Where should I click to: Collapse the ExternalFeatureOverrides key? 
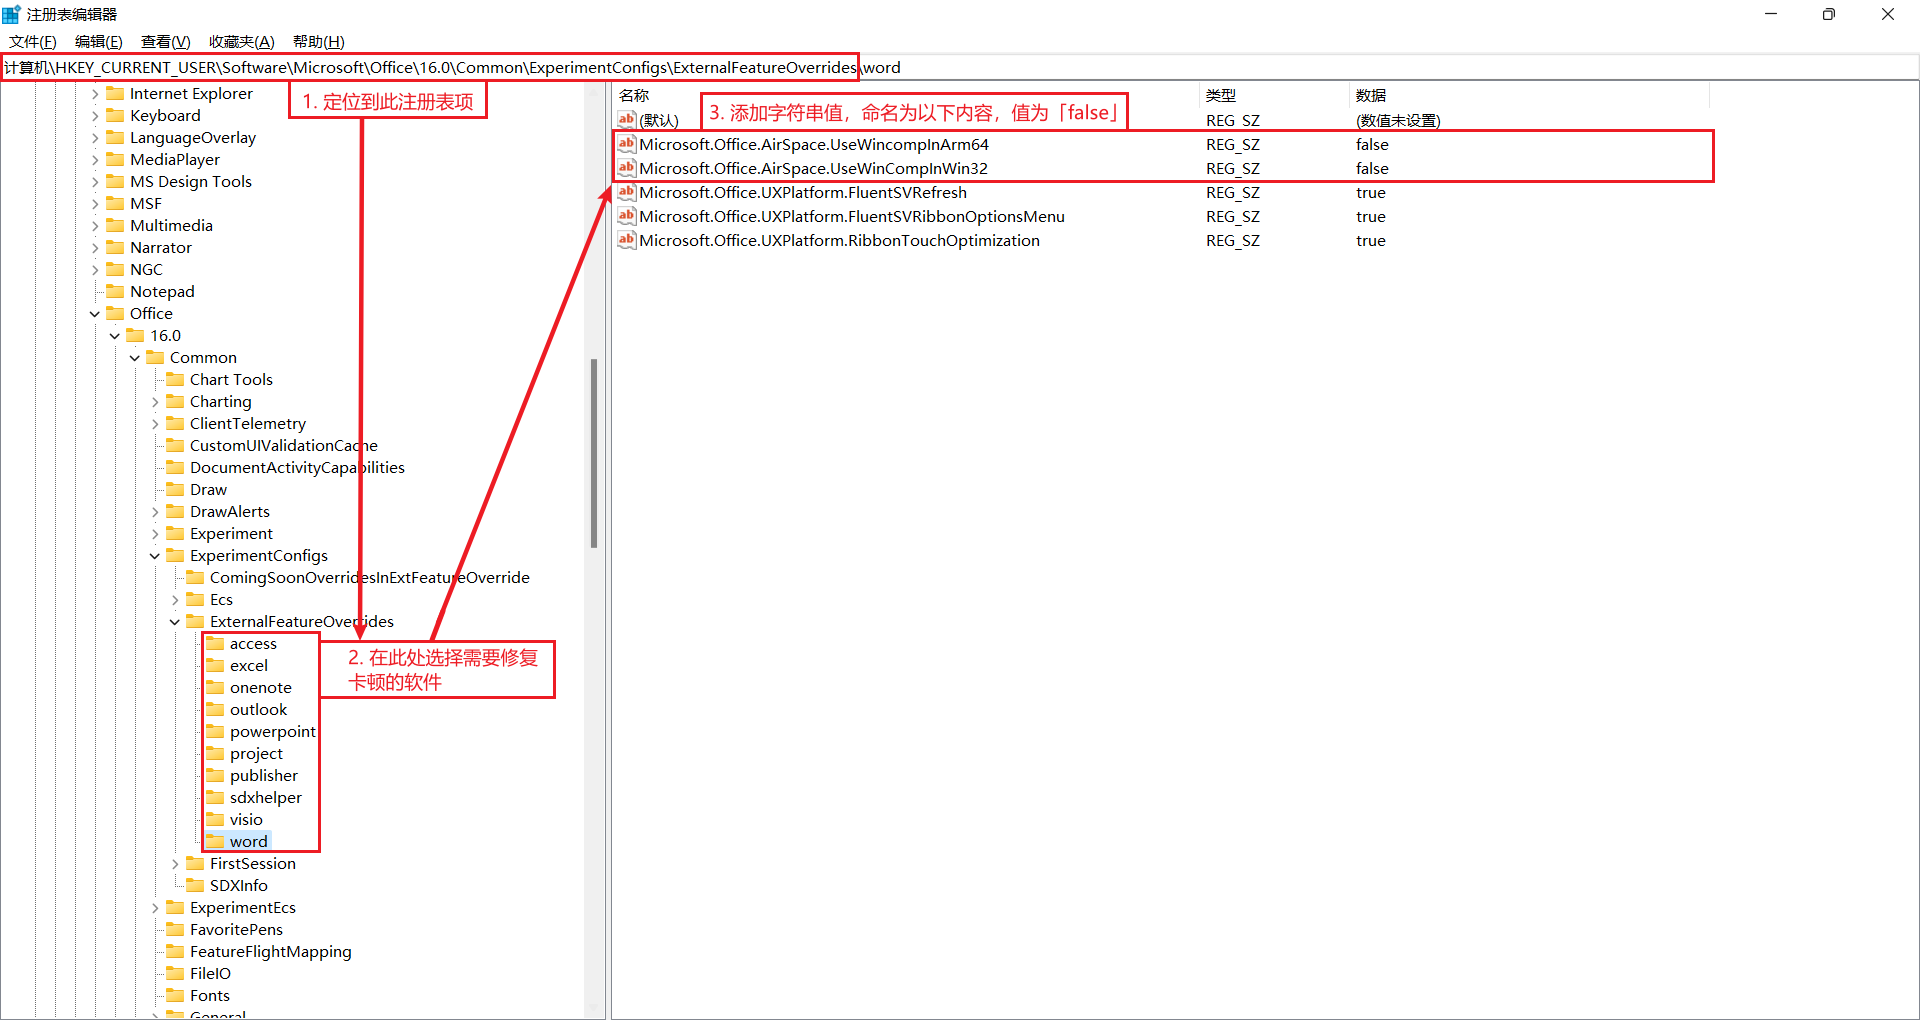click(x=175, y=622)
